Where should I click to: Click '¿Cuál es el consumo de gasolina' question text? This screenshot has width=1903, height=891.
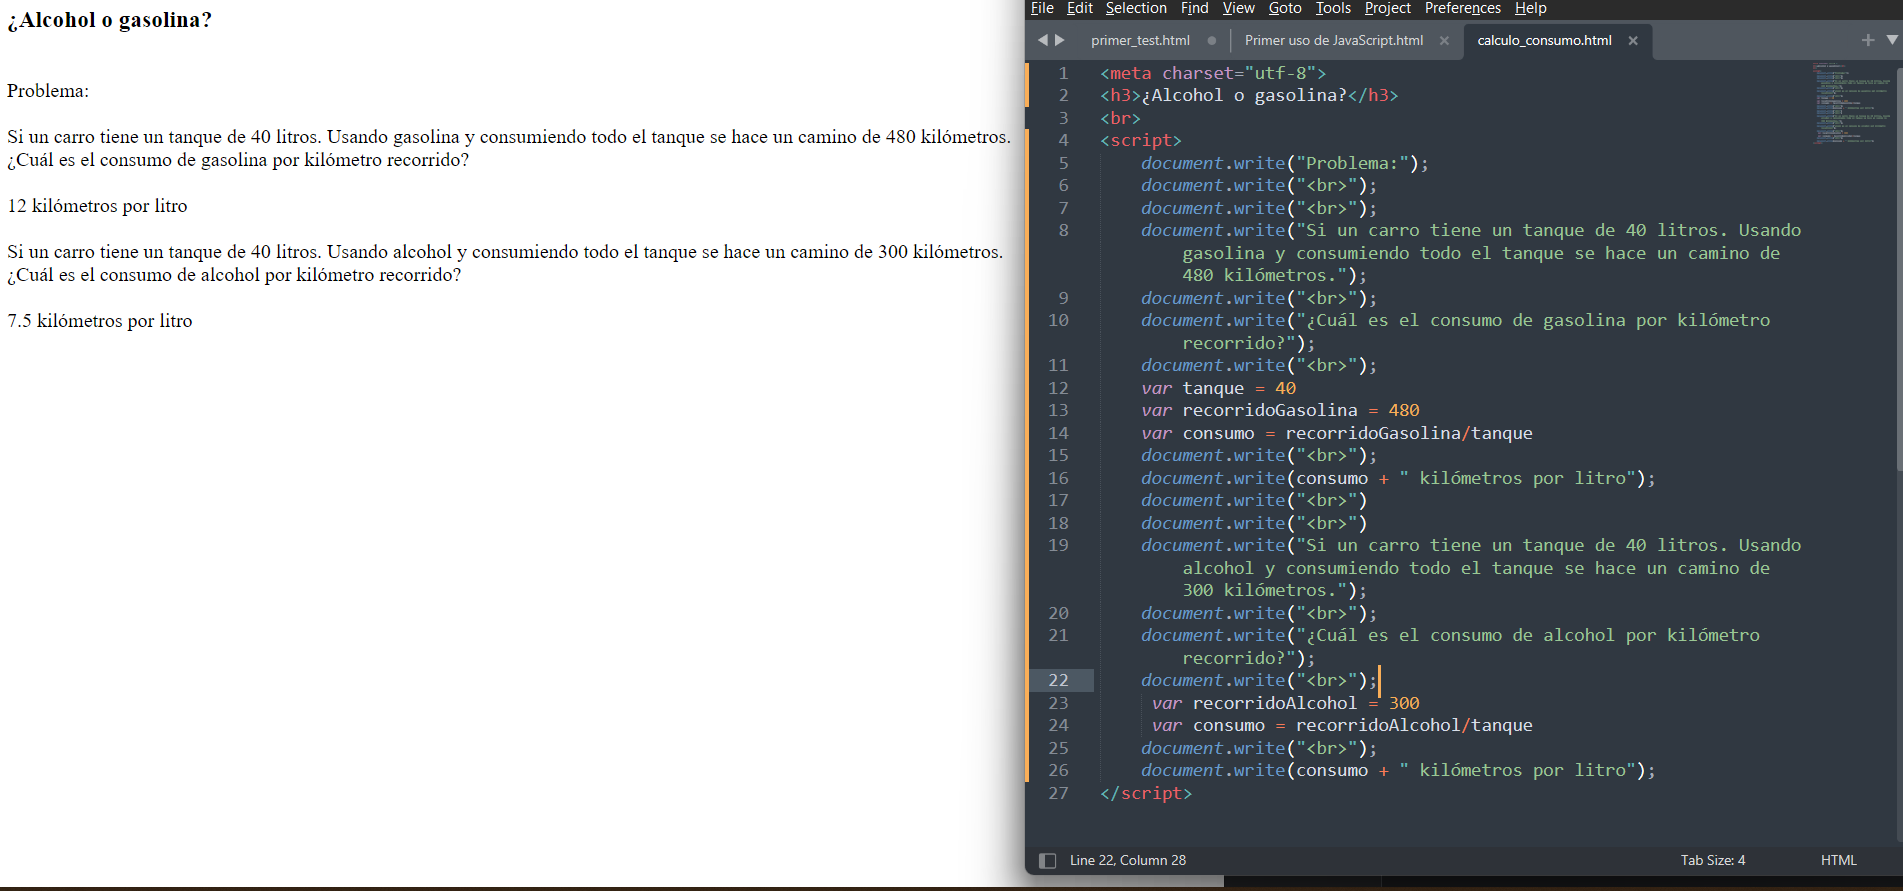click(x=238, y=160)
